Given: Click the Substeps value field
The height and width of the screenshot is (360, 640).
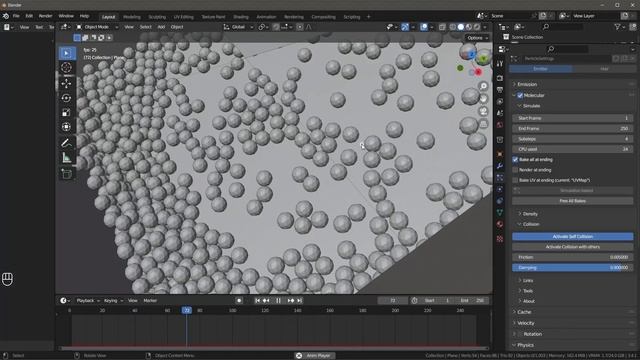Looking at the screenshot, I should coord(572,139).
